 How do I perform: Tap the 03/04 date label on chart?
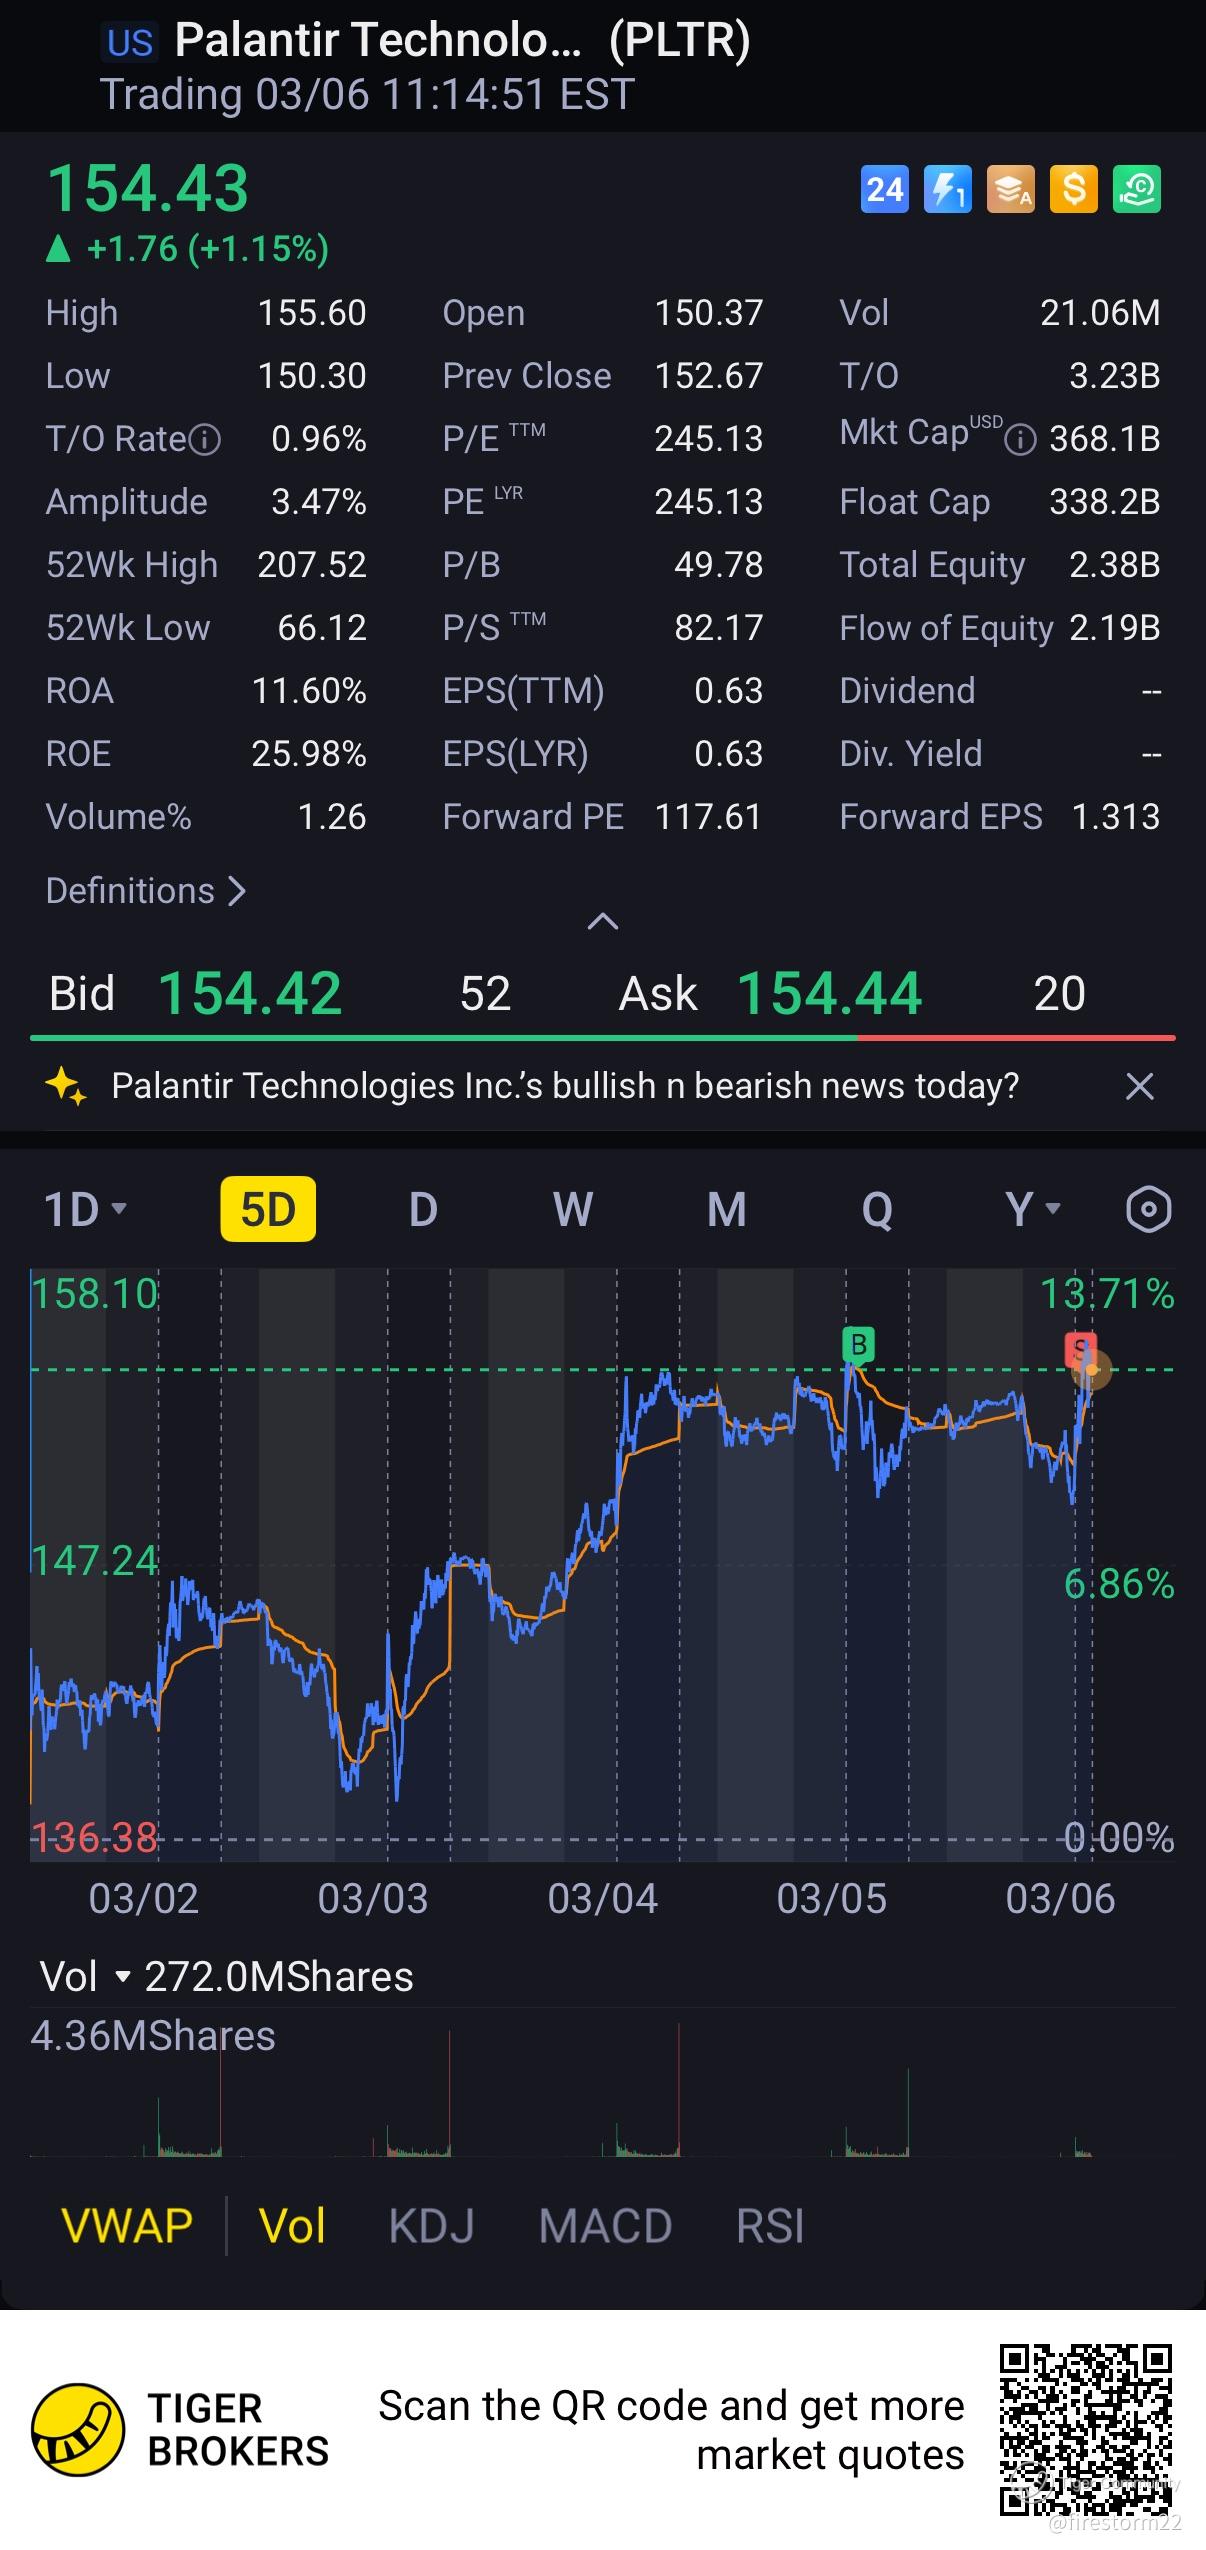tap(602, 1898)
